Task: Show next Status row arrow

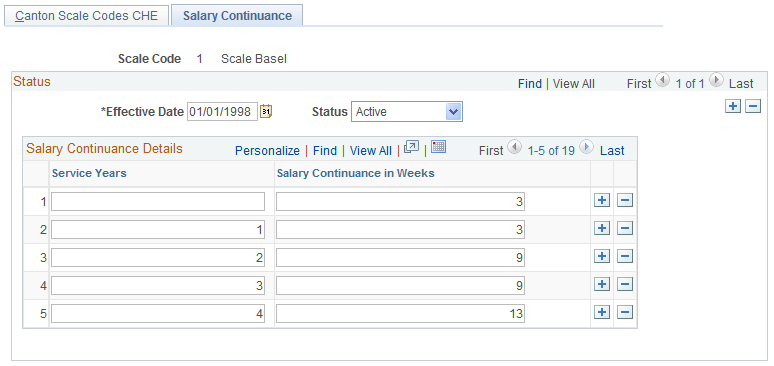Action: tap(717, 81)
